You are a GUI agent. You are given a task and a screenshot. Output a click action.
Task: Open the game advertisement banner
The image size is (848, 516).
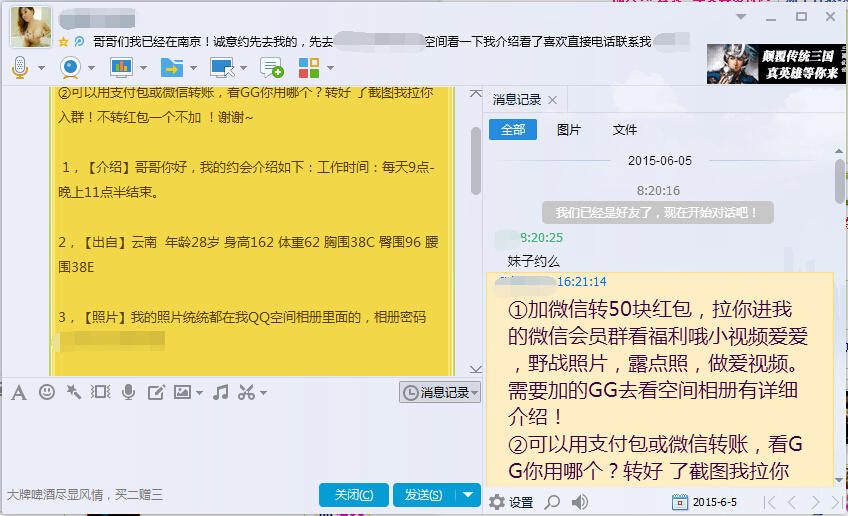point(776,64)
